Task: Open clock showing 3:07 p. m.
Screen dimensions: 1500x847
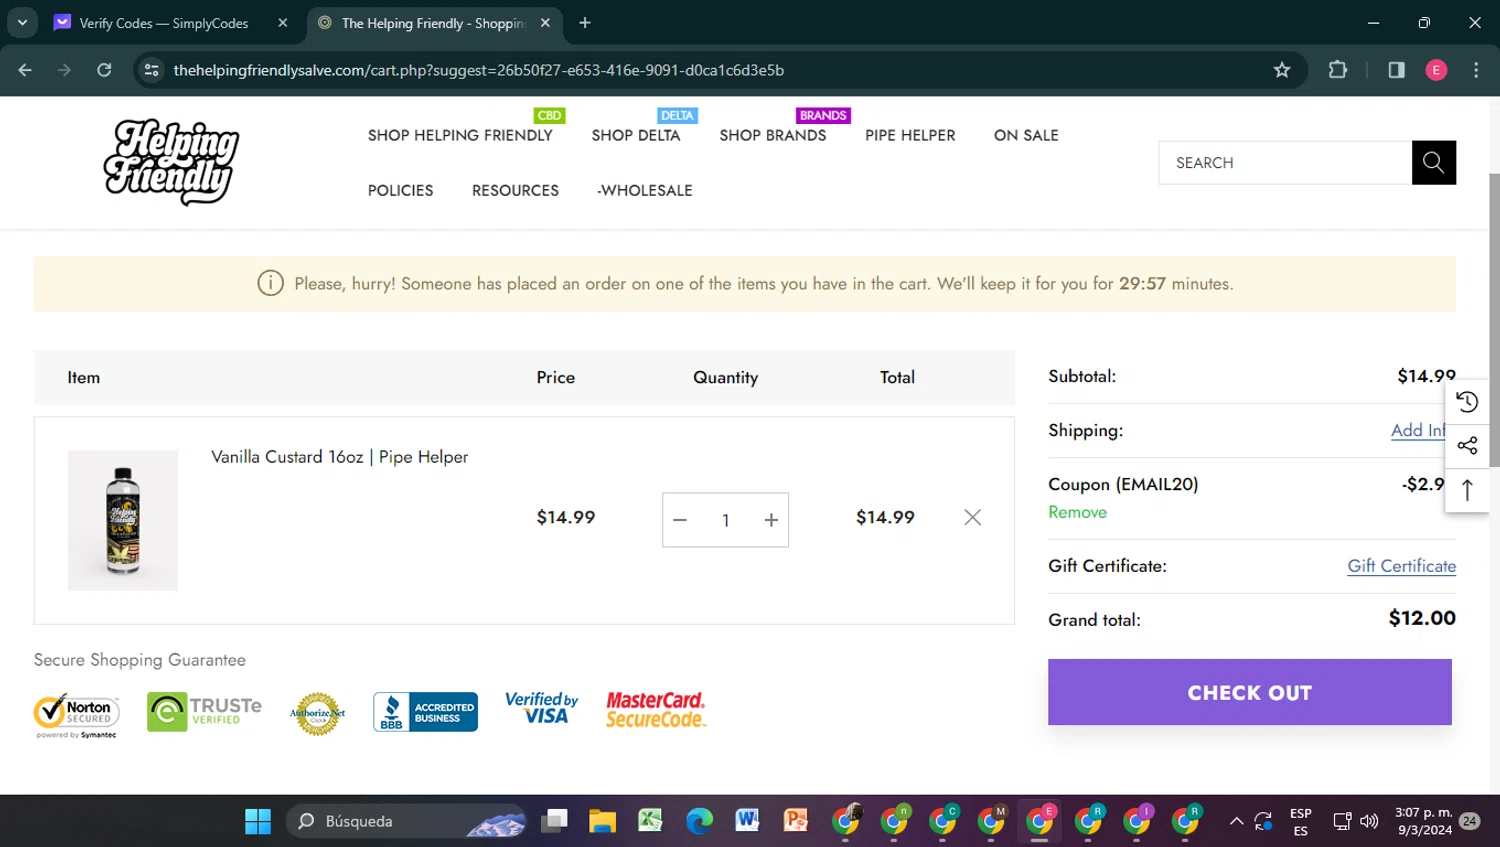Action: coord(1424,821)
